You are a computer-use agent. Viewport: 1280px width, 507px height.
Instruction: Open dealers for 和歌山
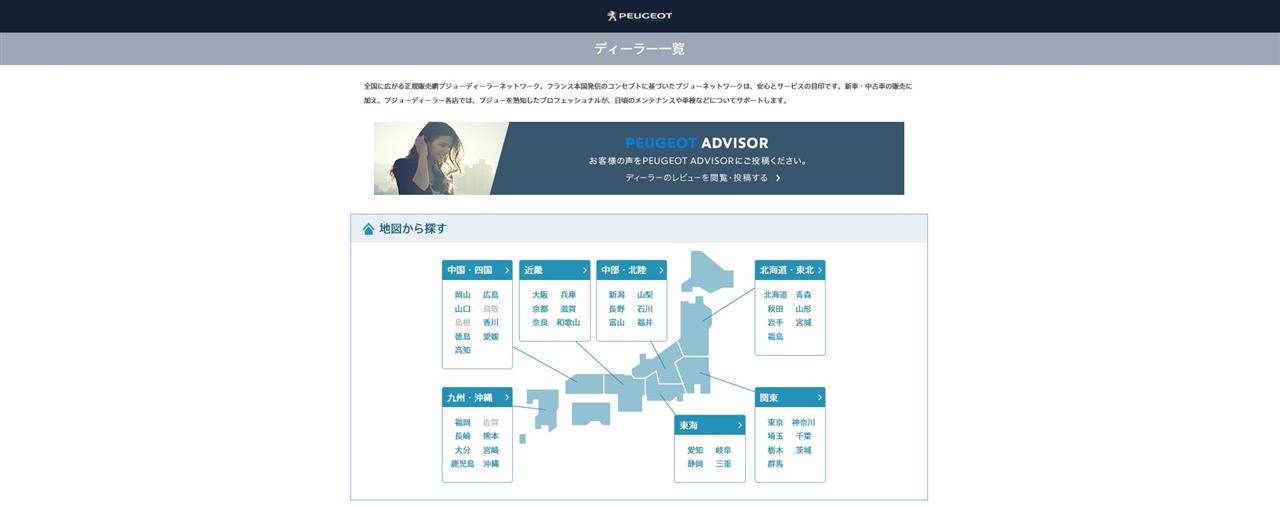[x=568, y=323]
